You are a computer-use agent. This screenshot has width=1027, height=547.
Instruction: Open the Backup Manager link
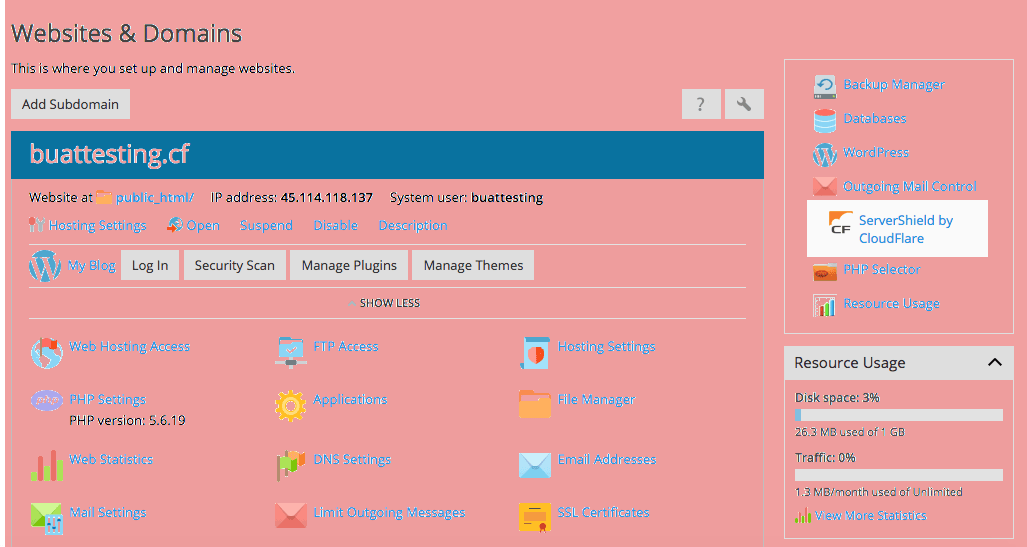tap(893, 85)
